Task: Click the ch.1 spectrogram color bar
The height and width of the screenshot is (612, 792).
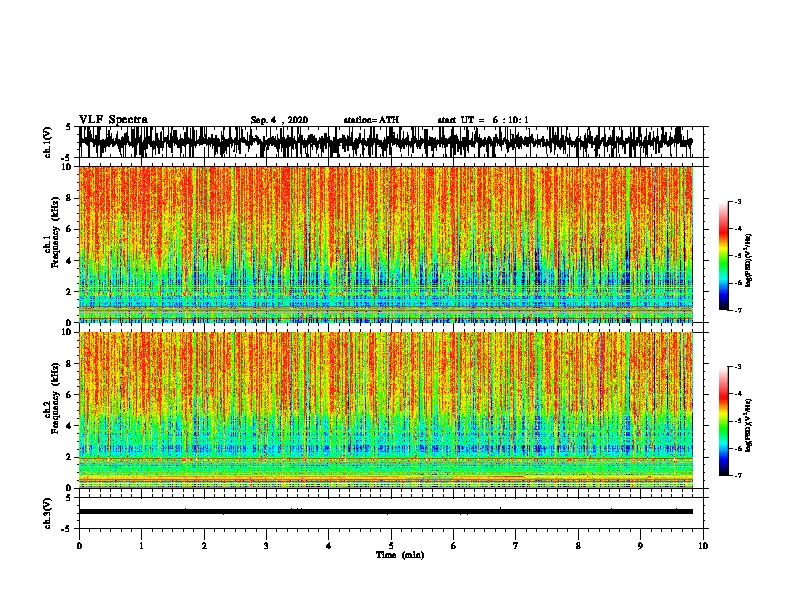Action: click(724, 256)
